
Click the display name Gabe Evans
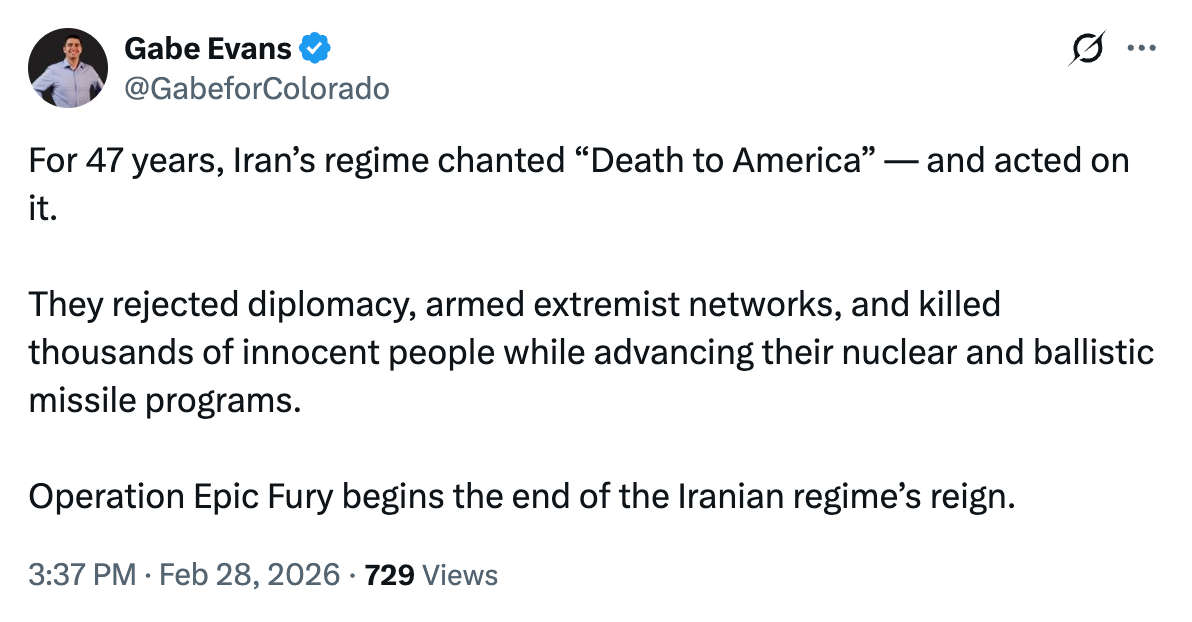(x=209, y=48)
